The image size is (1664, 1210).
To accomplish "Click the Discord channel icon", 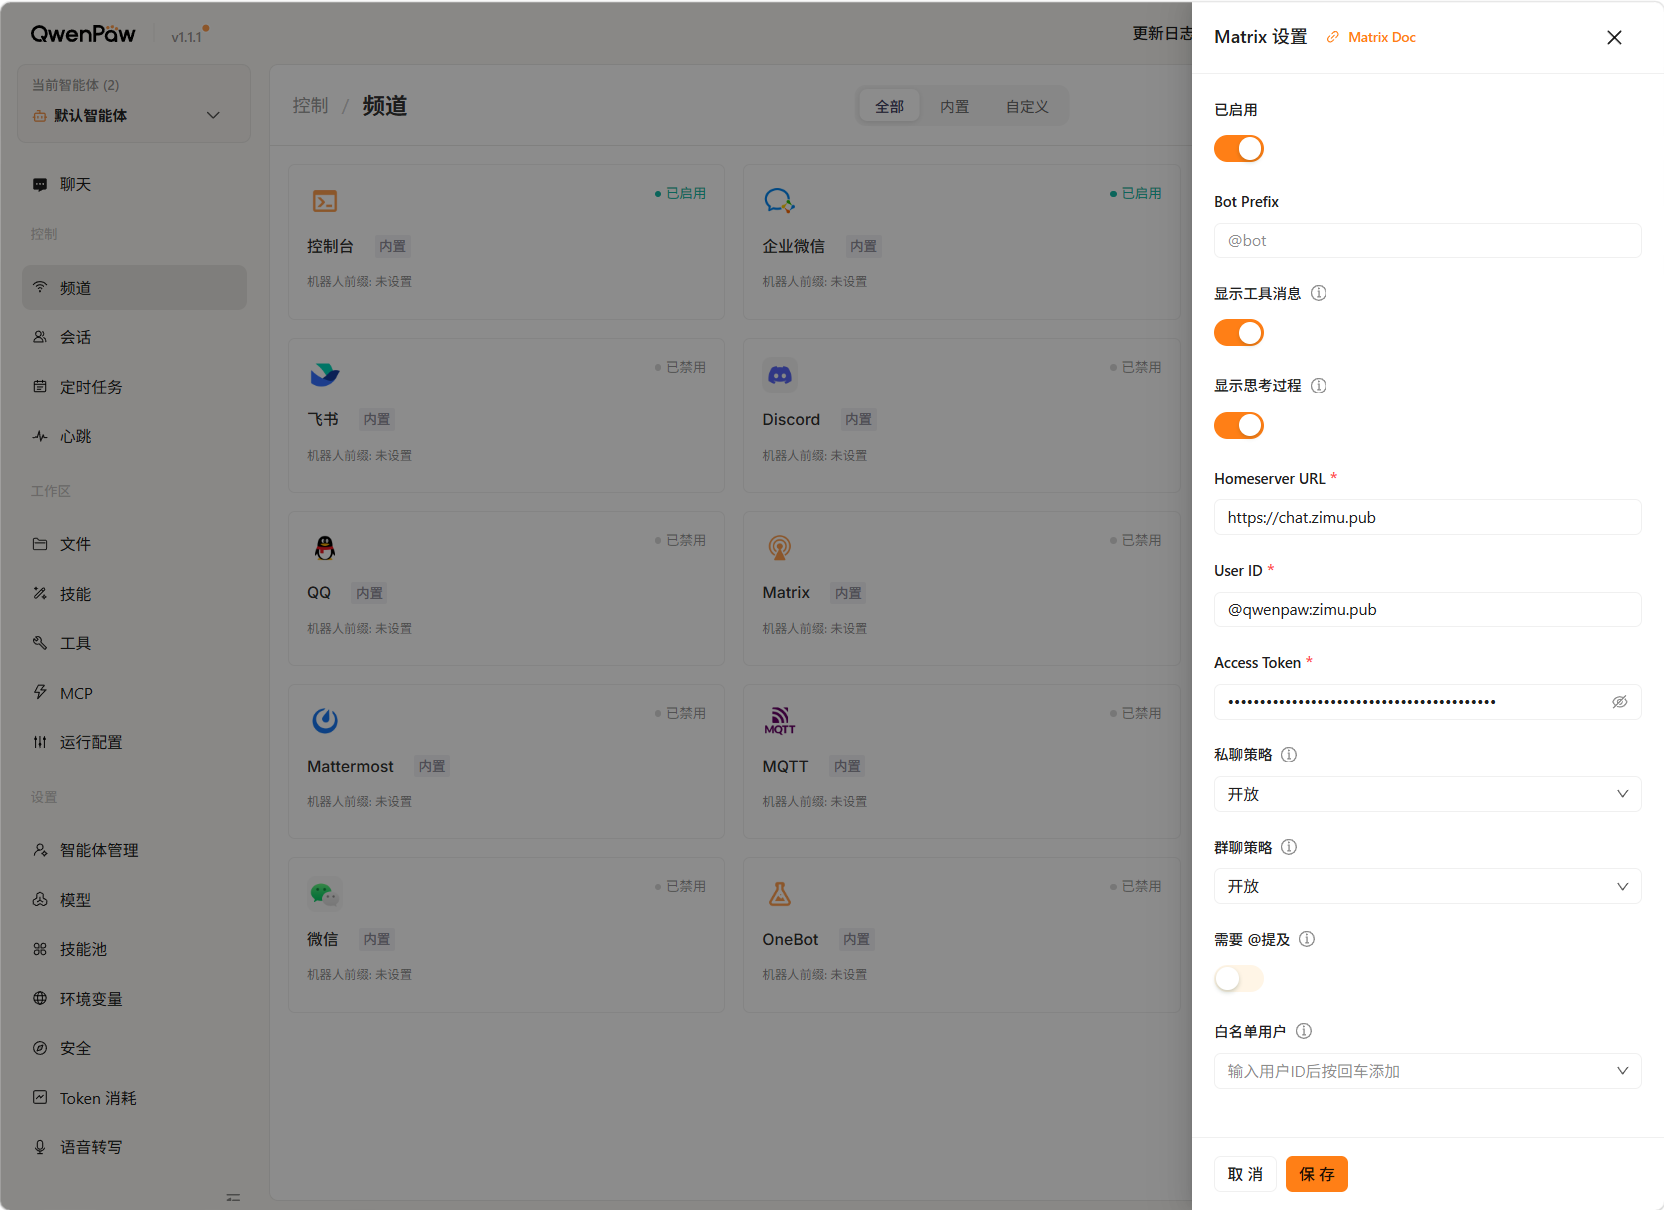I will pos(780,375).
